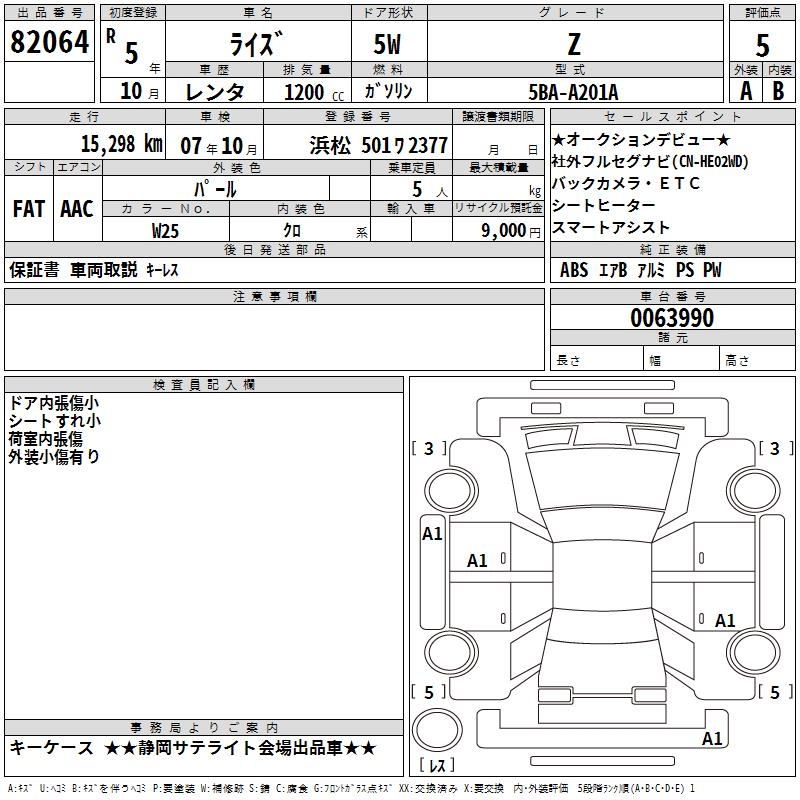This screenshot has width=800, height=800.
Task: Select the inspection date 07年10月
Action: pos(219,146)
